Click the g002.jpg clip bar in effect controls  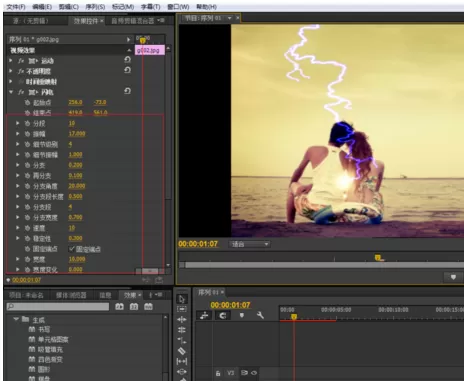pos(150,50)
